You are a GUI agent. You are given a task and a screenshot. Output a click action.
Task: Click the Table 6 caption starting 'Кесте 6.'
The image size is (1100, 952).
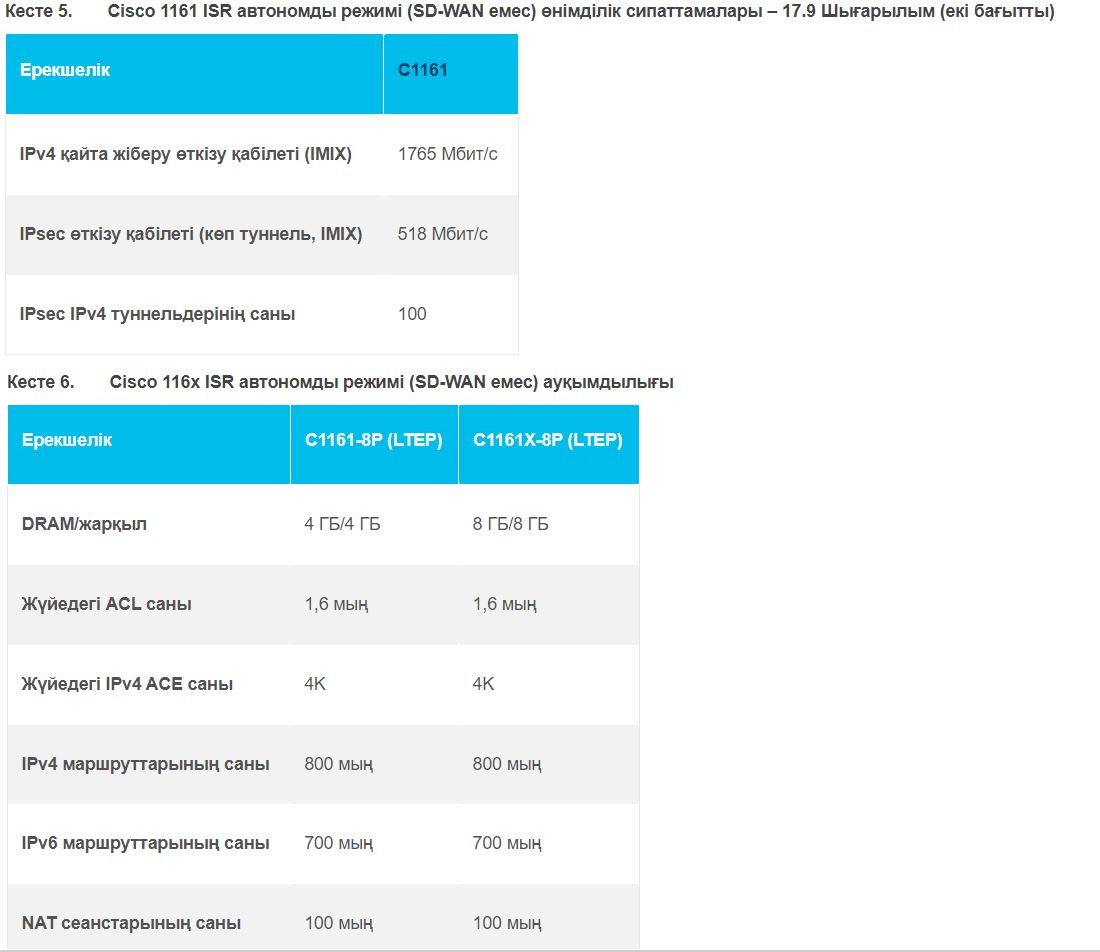click(x=340, y=382)
